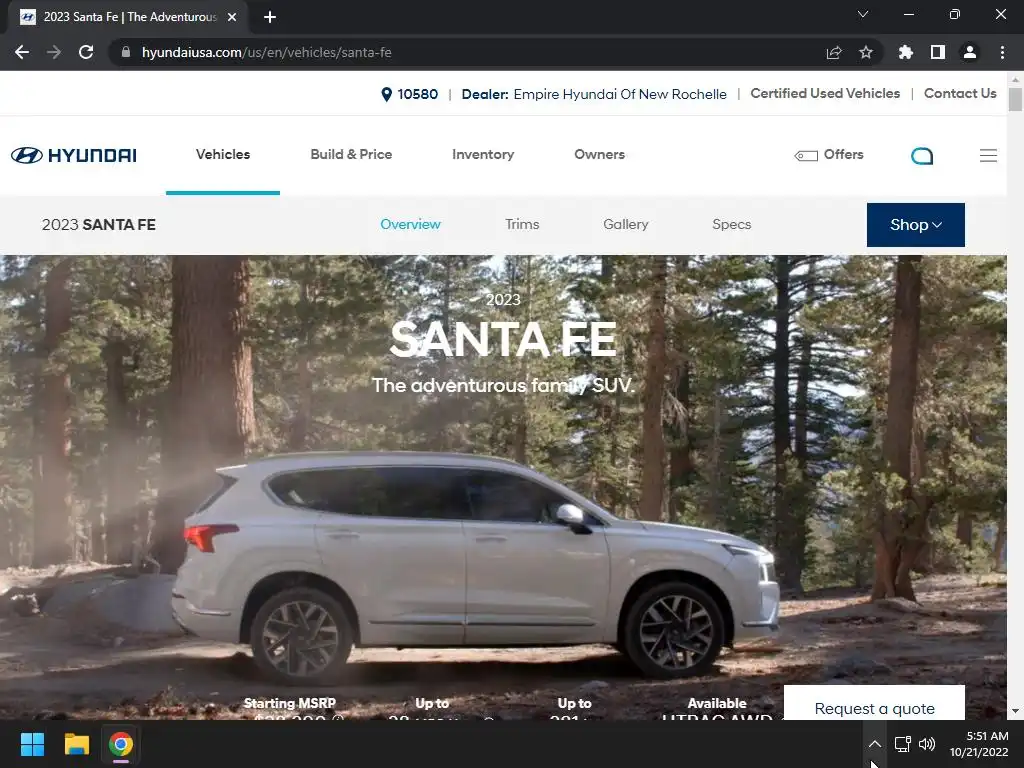Open the Windows Start button
Image resolution: width=1024 pixels, height=768 pixels.
[x=32, y=744]
